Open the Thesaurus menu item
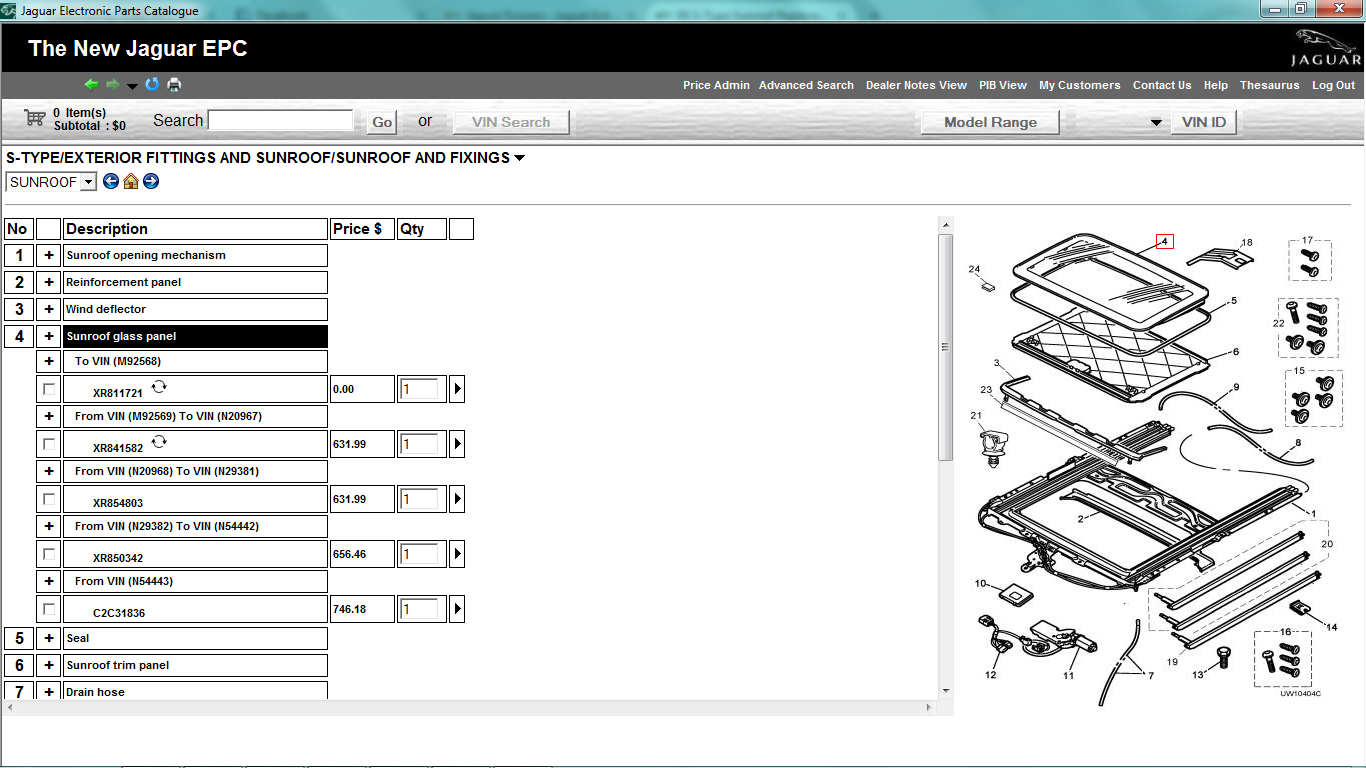Image resolution: width=1366 pixels, height=768 pixels. click(x=1269, y=85)
